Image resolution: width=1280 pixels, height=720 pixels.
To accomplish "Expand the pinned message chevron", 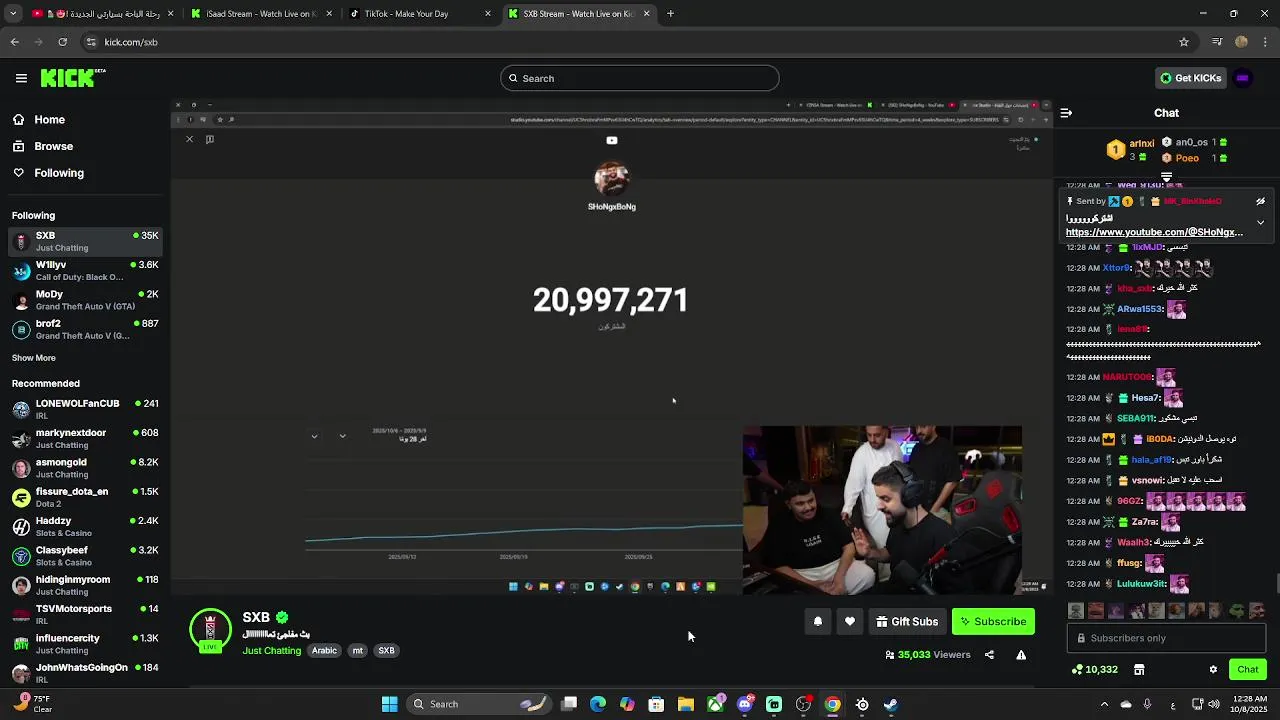I will tap(1260, 222).
